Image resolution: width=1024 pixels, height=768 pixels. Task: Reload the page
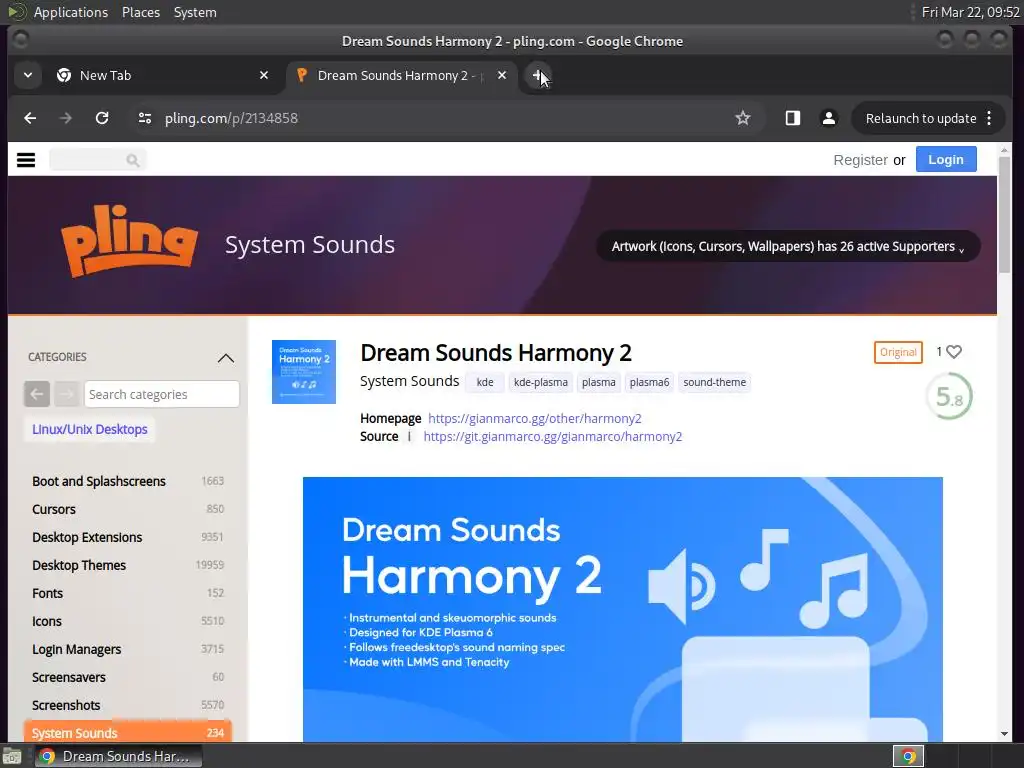tap(102, 118)
